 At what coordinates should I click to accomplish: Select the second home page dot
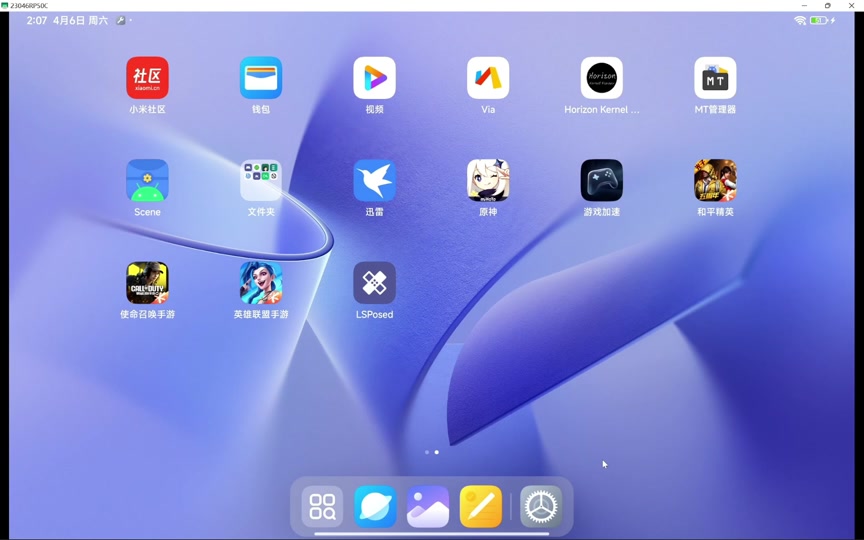point(436,452)
